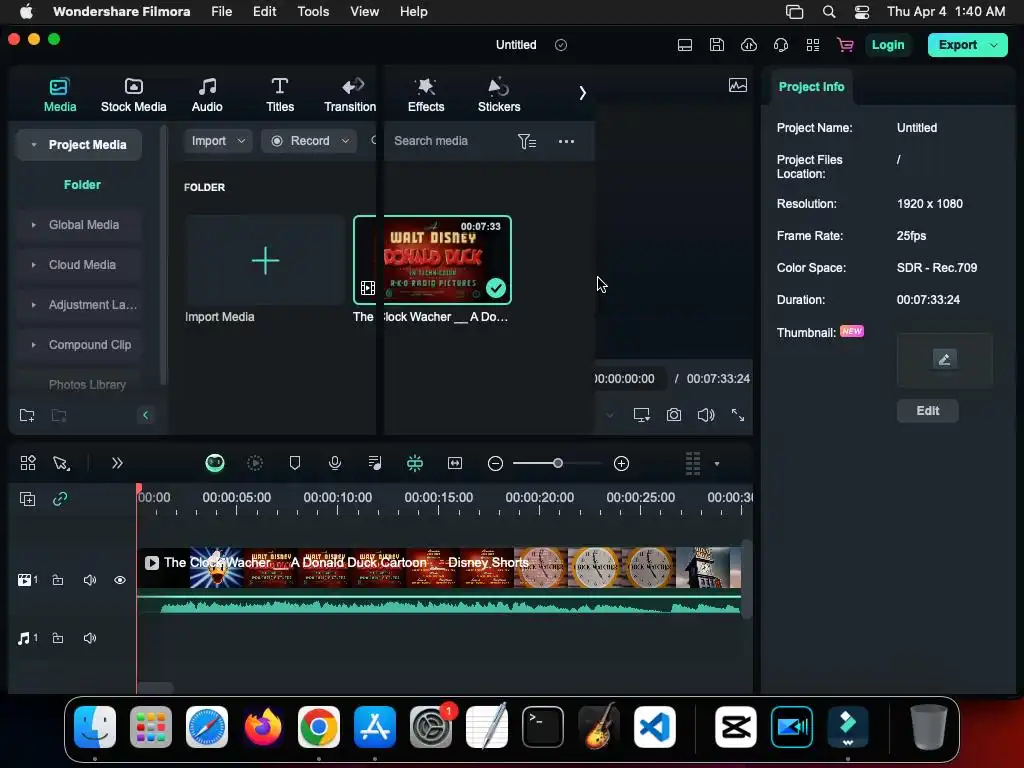The height and width of the screenshot is (768, 1024).
Task: Expand the Cloud Media tree item
Action: [33, 264]
